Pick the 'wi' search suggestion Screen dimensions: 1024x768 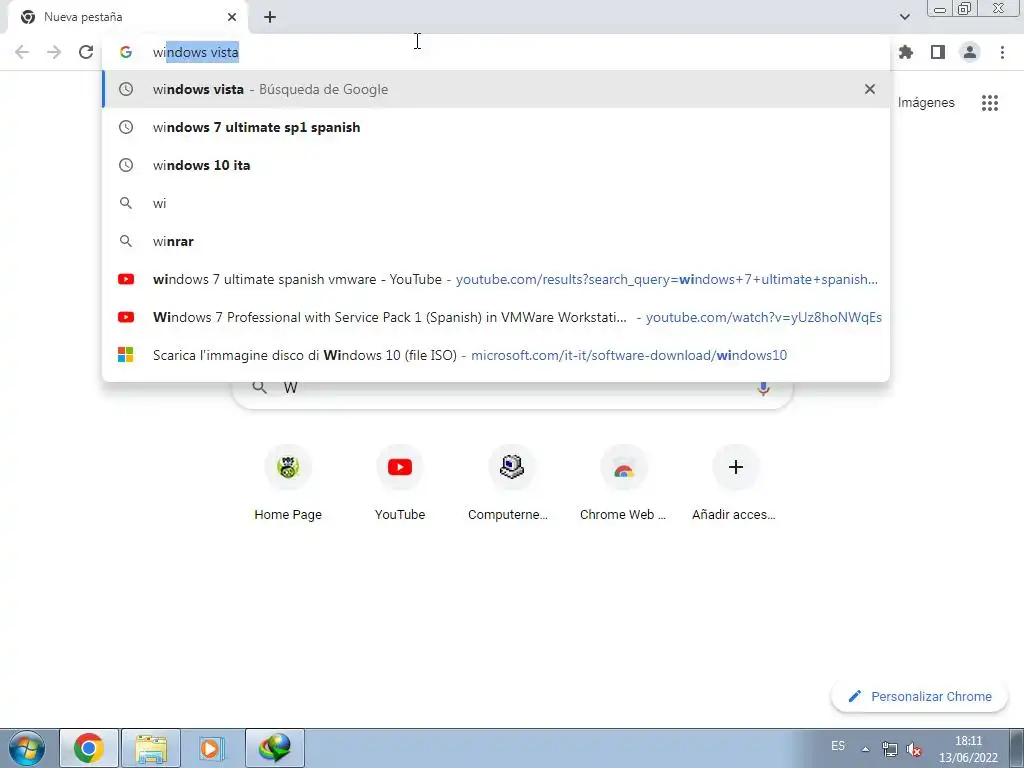pos(496,203)
